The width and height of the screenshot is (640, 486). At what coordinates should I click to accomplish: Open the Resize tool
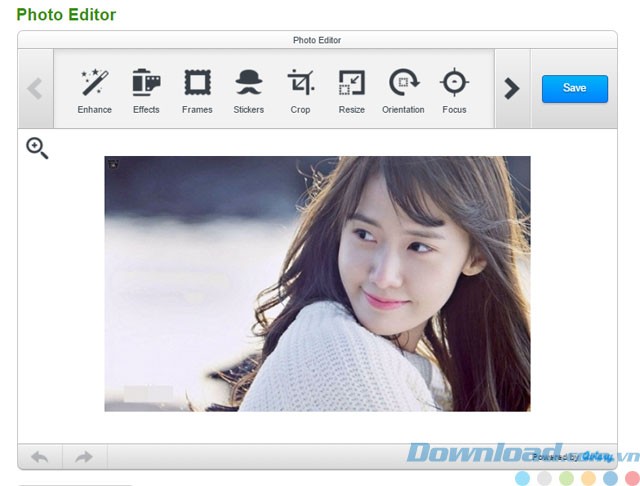pyautogui.click(x=351, y=90)
